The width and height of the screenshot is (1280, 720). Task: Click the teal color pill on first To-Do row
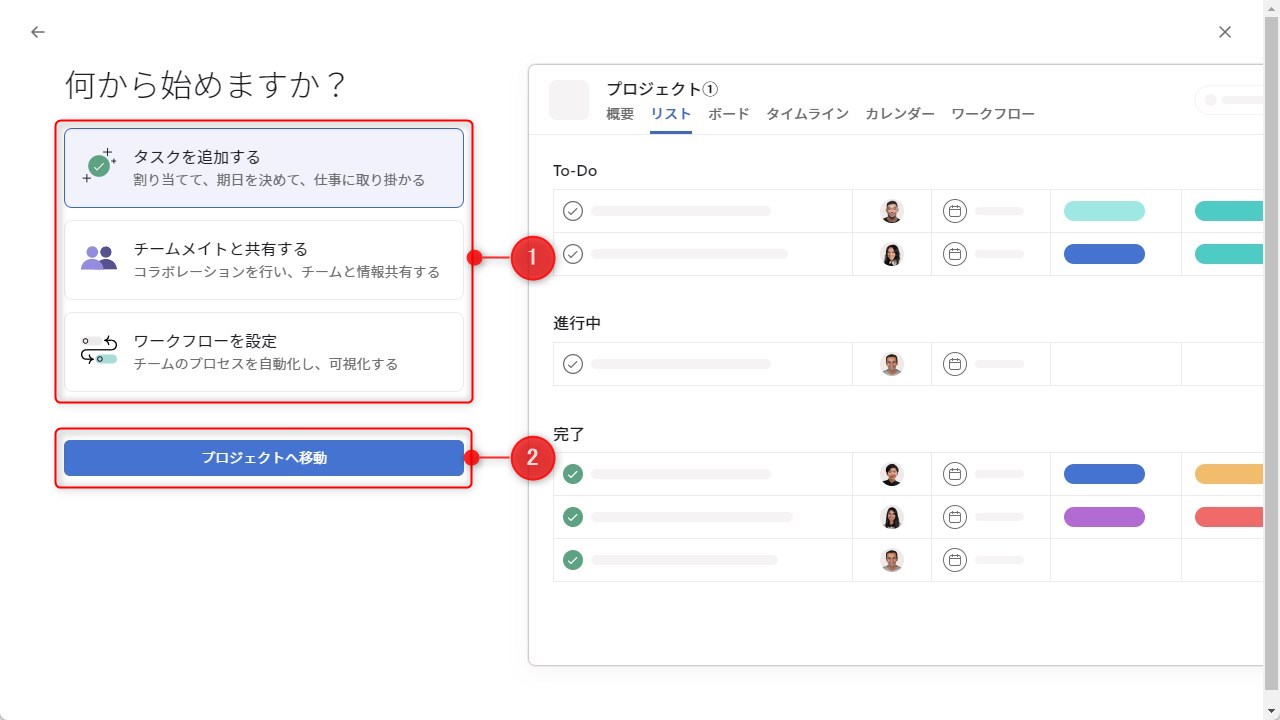coord(1104,210)
